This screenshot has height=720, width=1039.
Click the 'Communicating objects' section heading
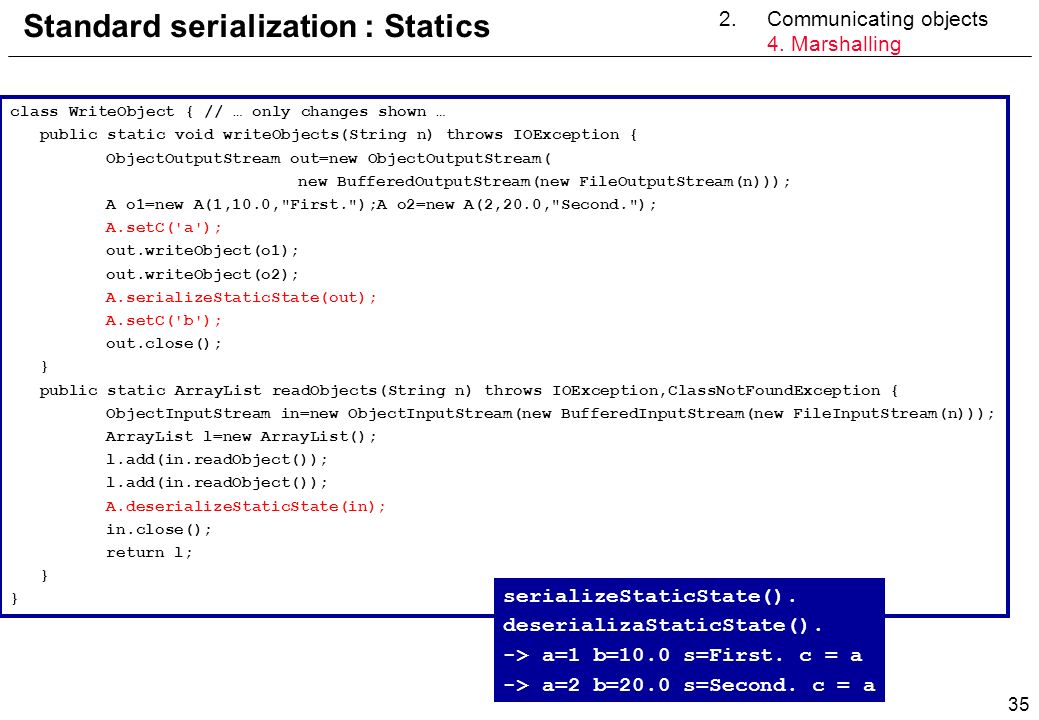click(x=877, y=19)
